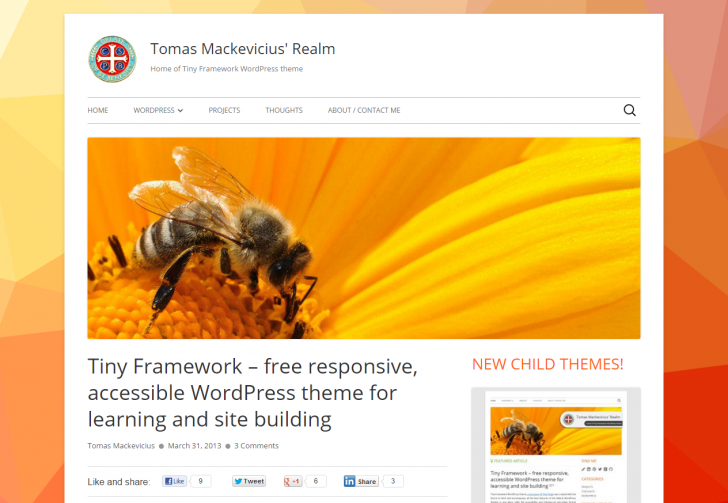Click the Google +1 button

(293, 481)
